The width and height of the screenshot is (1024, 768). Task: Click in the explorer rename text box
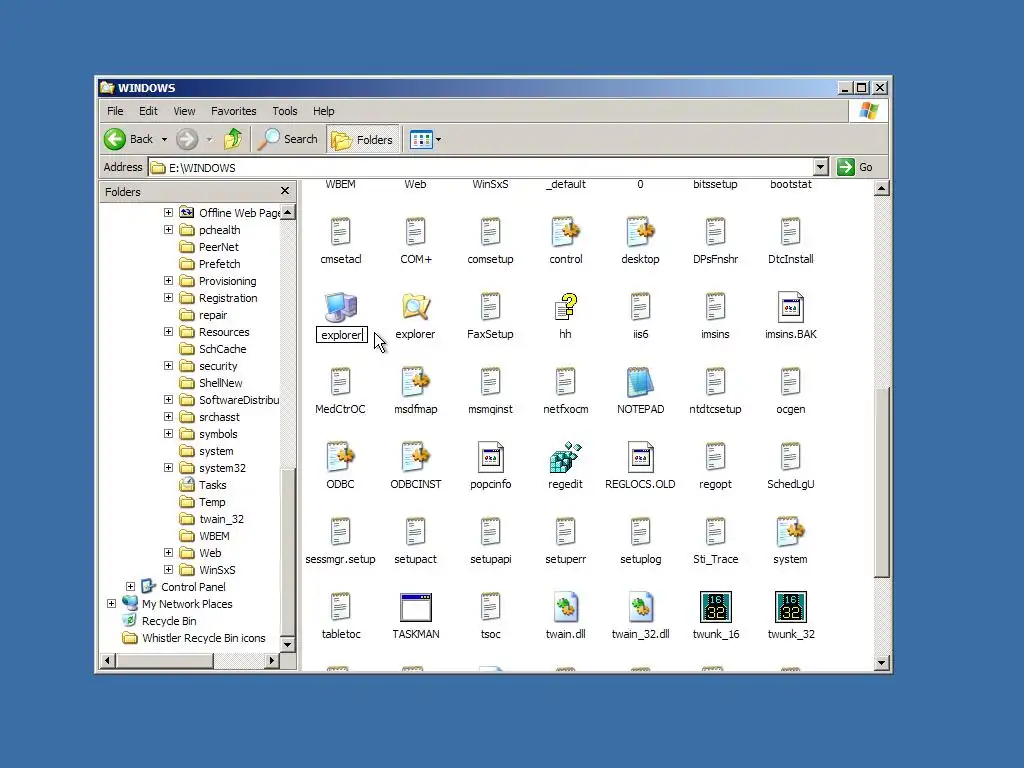point(342,334)
